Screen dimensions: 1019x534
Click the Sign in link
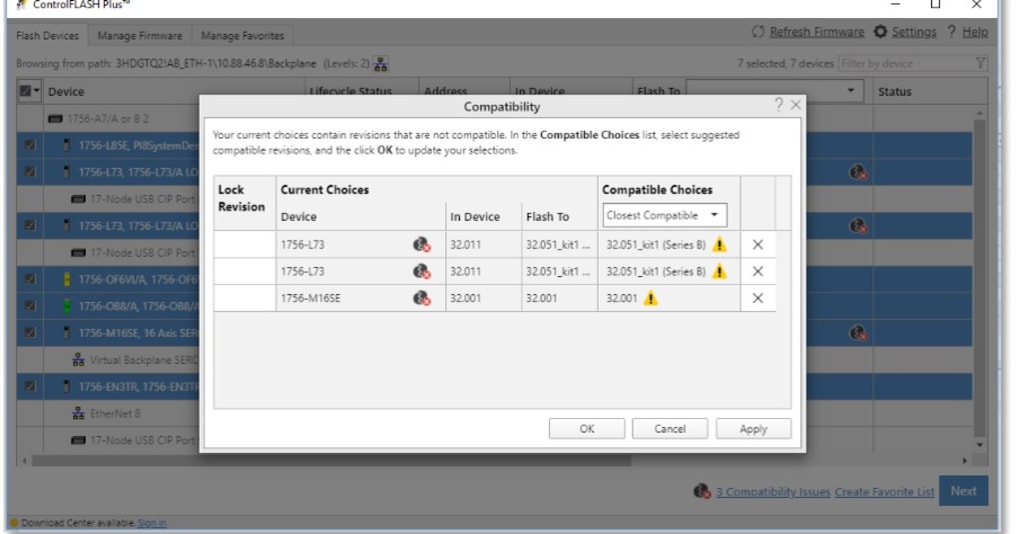(152, 523)
